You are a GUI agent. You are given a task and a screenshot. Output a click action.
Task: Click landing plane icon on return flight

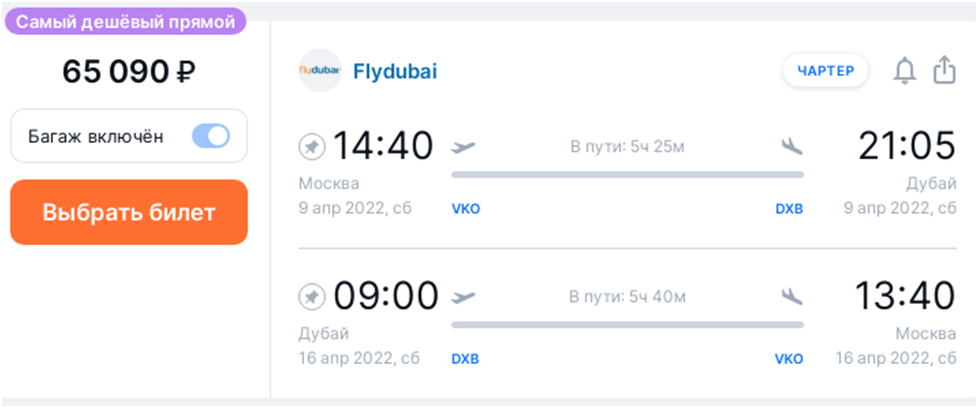click(x=792, y=296)
